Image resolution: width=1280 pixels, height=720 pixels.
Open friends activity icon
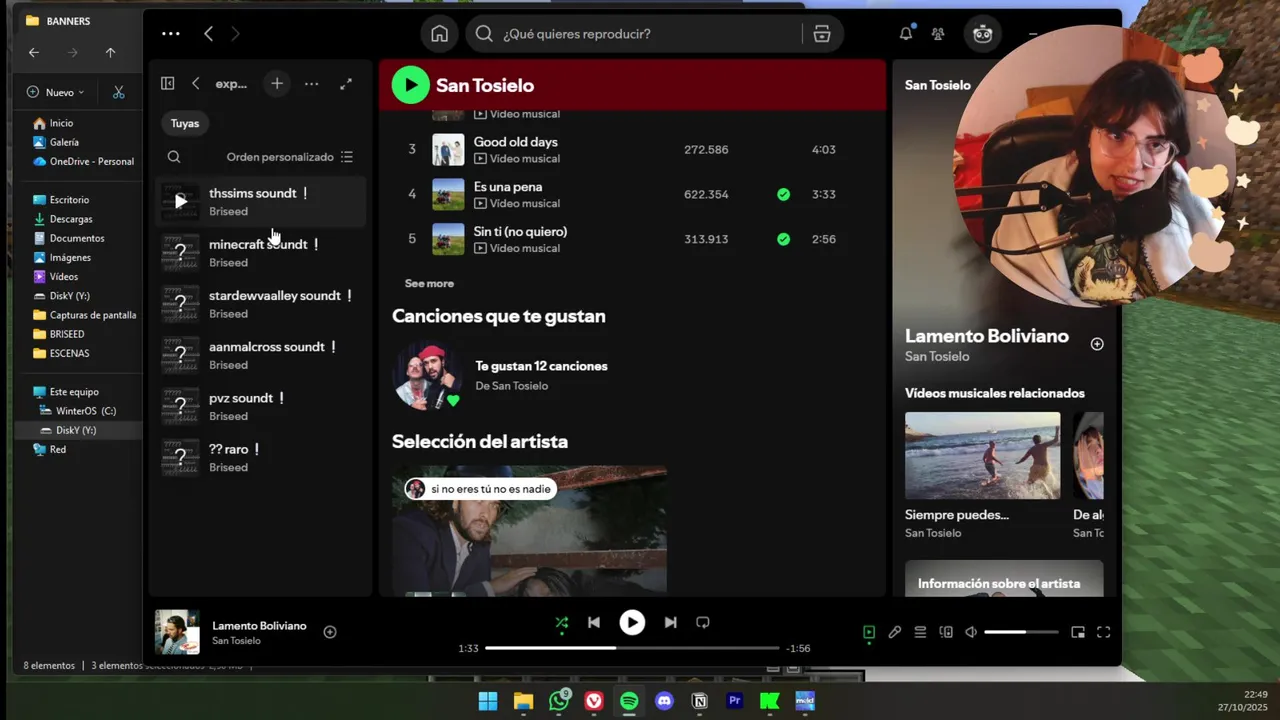(x=938, y=34)
